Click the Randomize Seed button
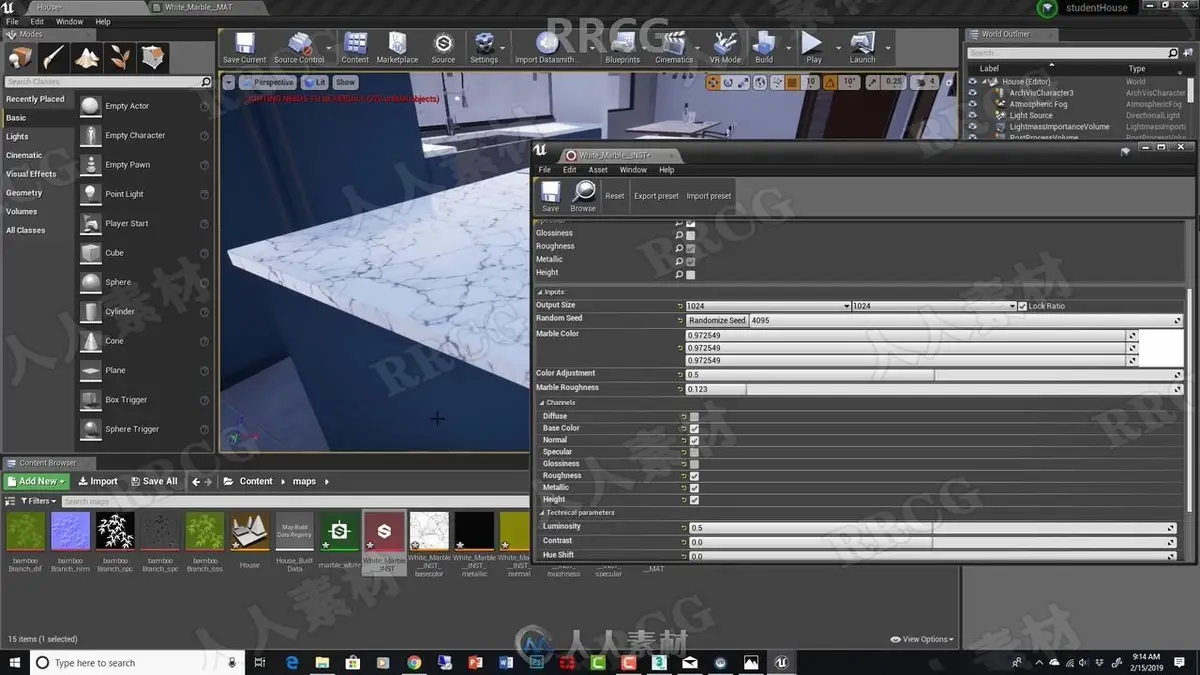1200x675 pixels. [717, 320]
